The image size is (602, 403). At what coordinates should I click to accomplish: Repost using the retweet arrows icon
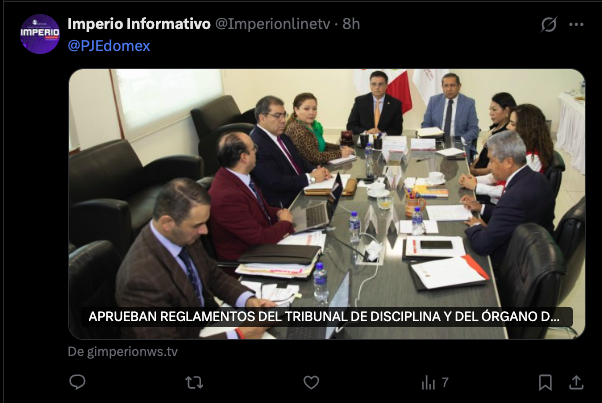[194, 382]
